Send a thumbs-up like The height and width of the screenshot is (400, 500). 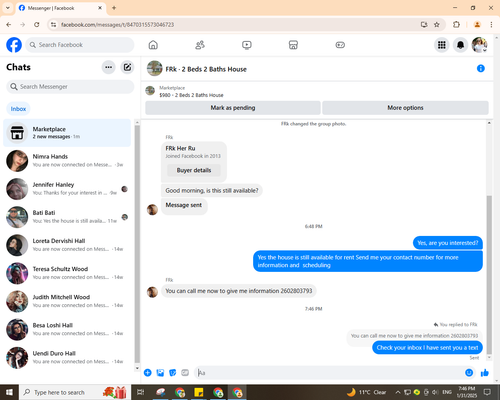point(485,373)
